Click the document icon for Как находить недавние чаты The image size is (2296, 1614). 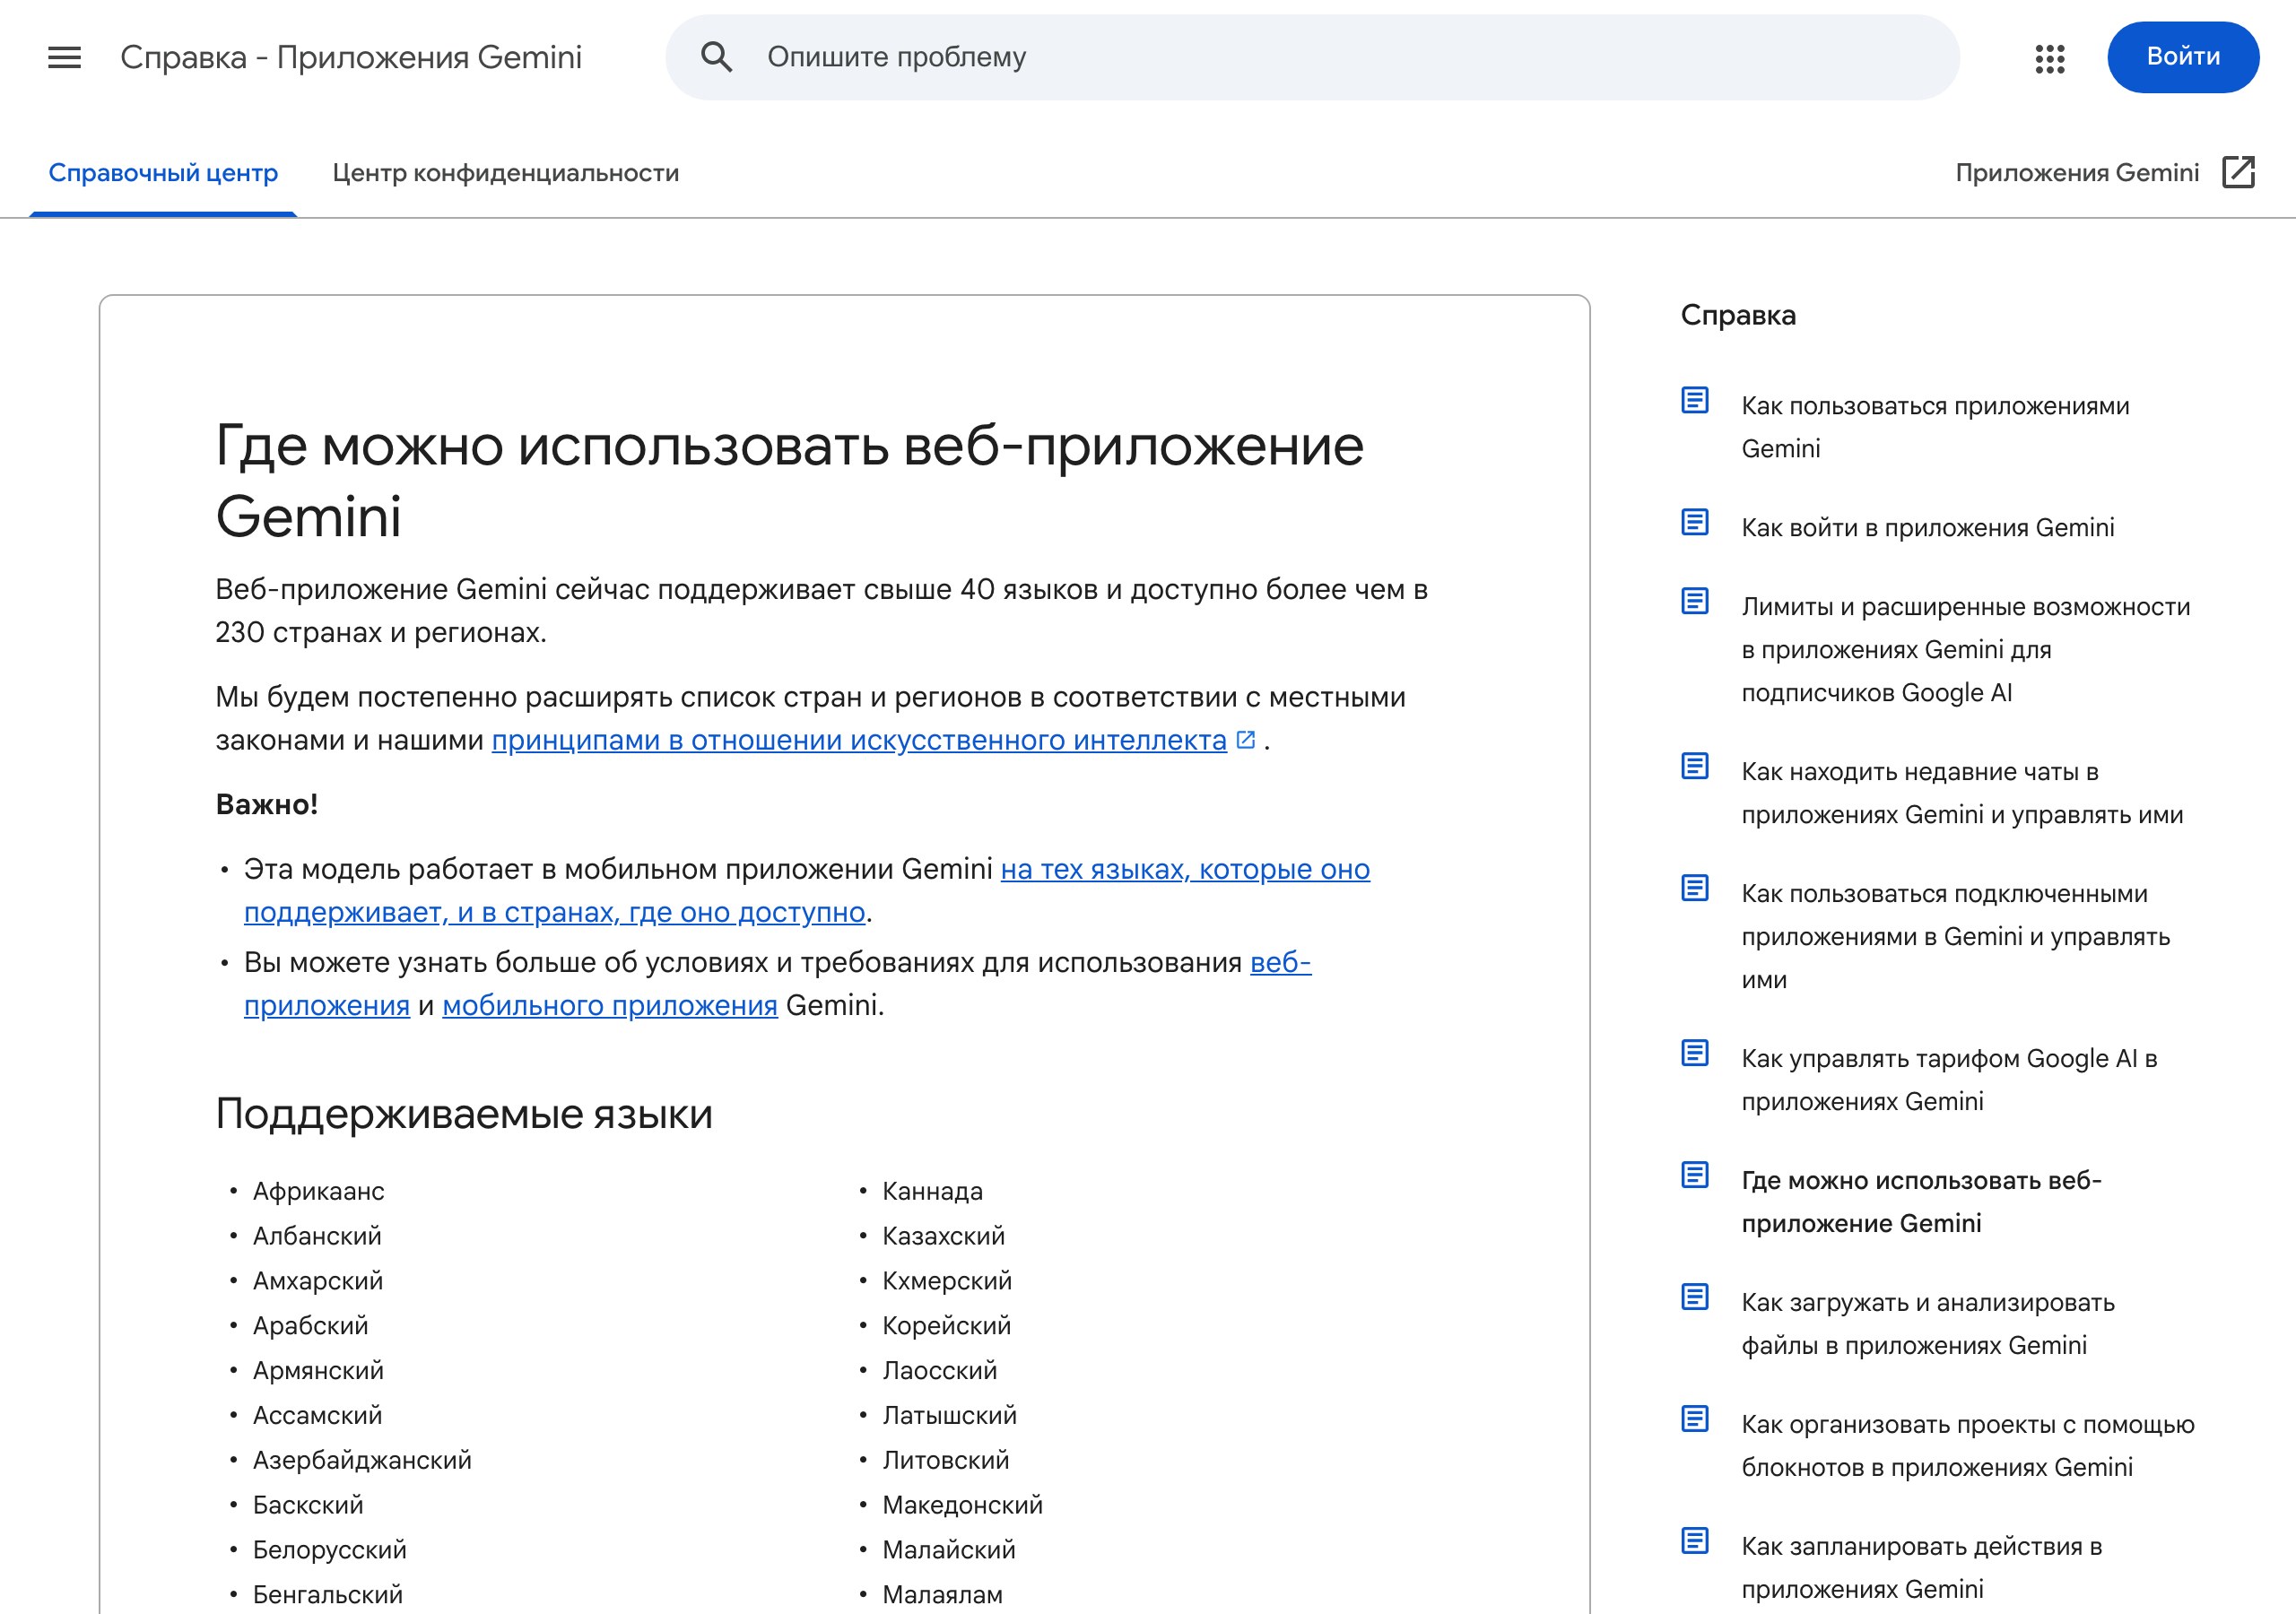[1695, 766]
